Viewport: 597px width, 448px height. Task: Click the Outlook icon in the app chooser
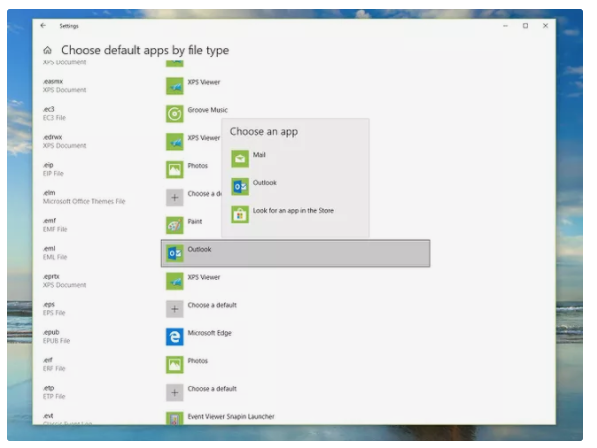point(240,187)
